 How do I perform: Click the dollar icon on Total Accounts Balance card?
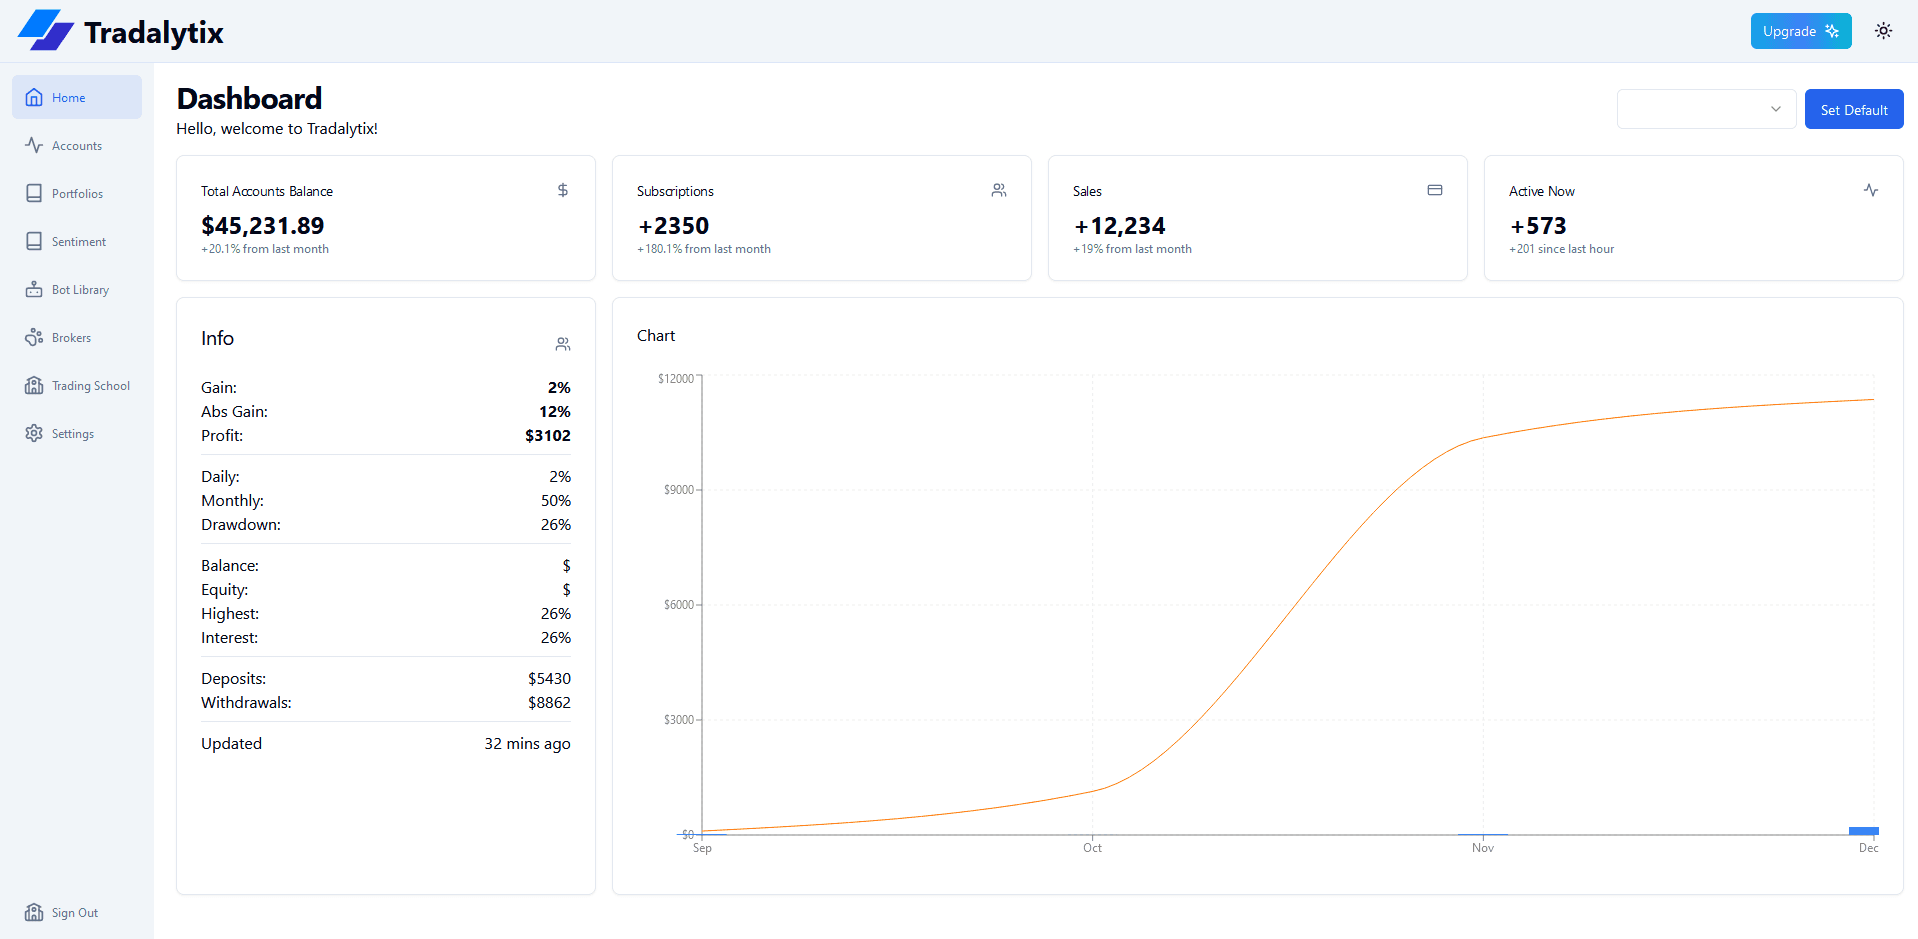click(x=562, y=190)
